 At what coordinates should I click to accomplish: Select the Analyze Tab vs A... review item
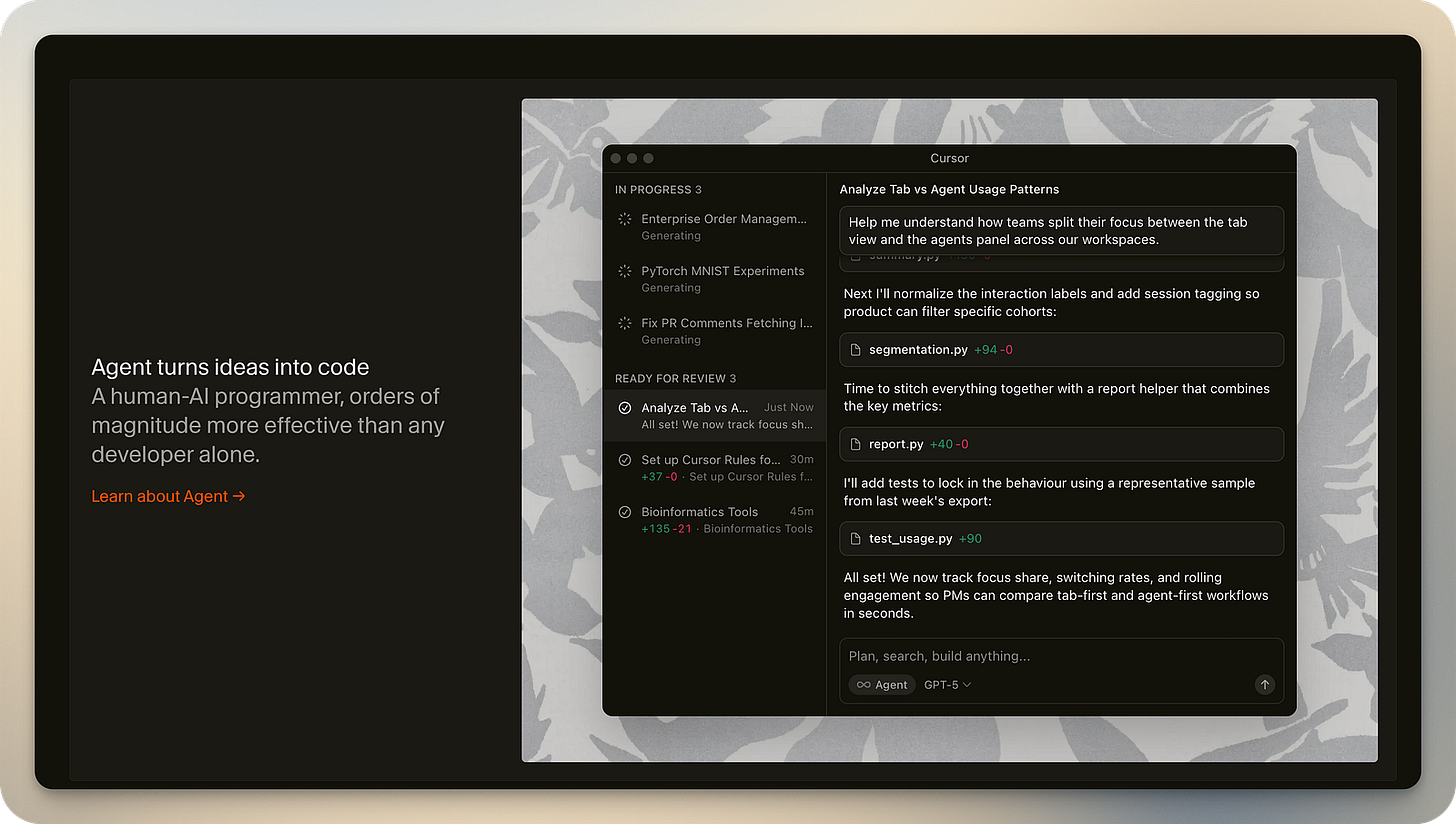click(x=714, y=416)
